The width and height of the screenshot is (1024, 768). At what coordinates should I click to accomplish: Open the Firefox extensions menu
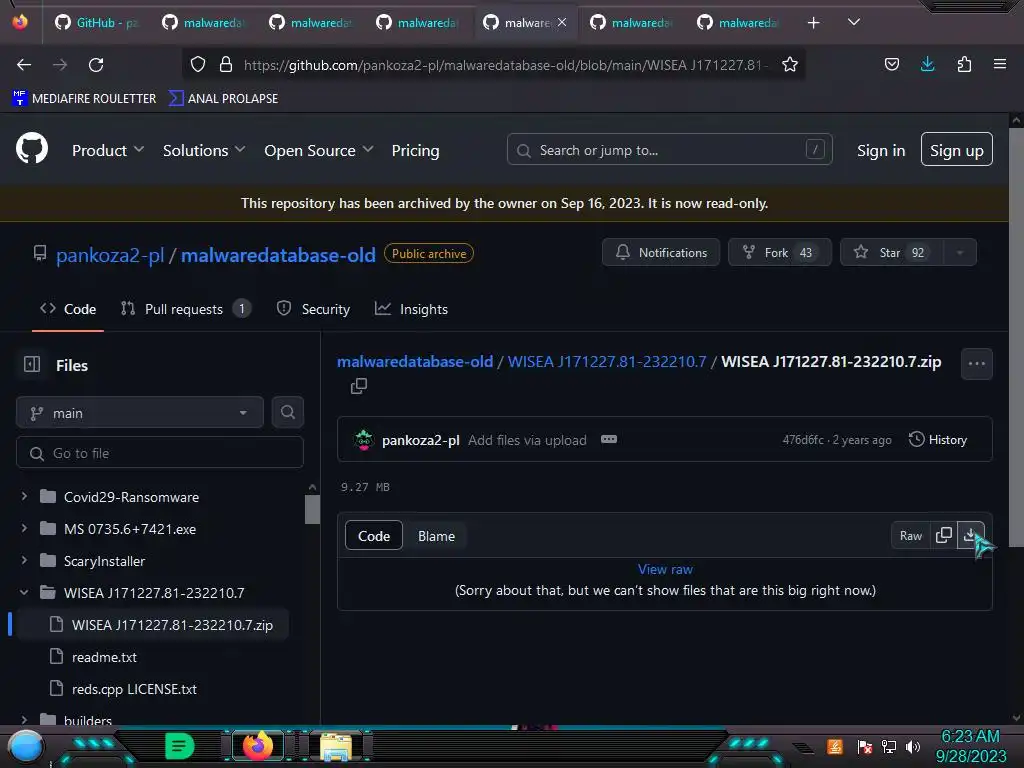(964, 64)
